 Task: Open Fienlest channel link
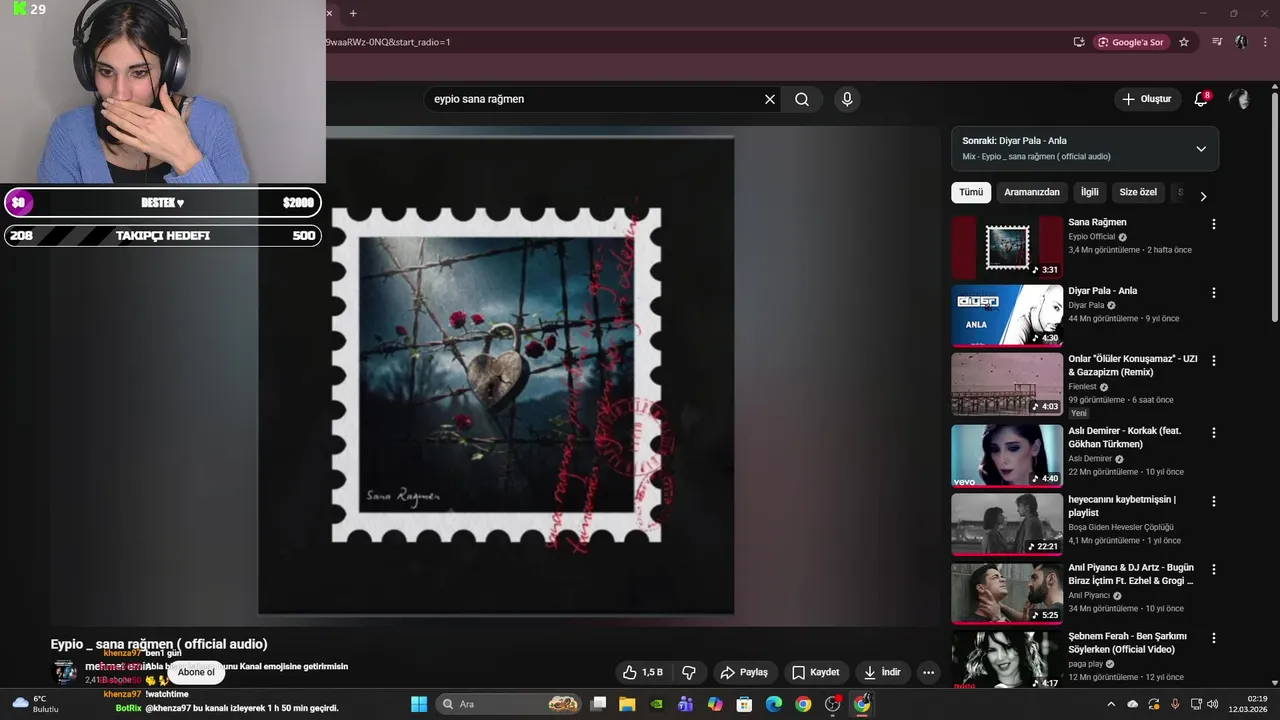(x=1082, y=387)
